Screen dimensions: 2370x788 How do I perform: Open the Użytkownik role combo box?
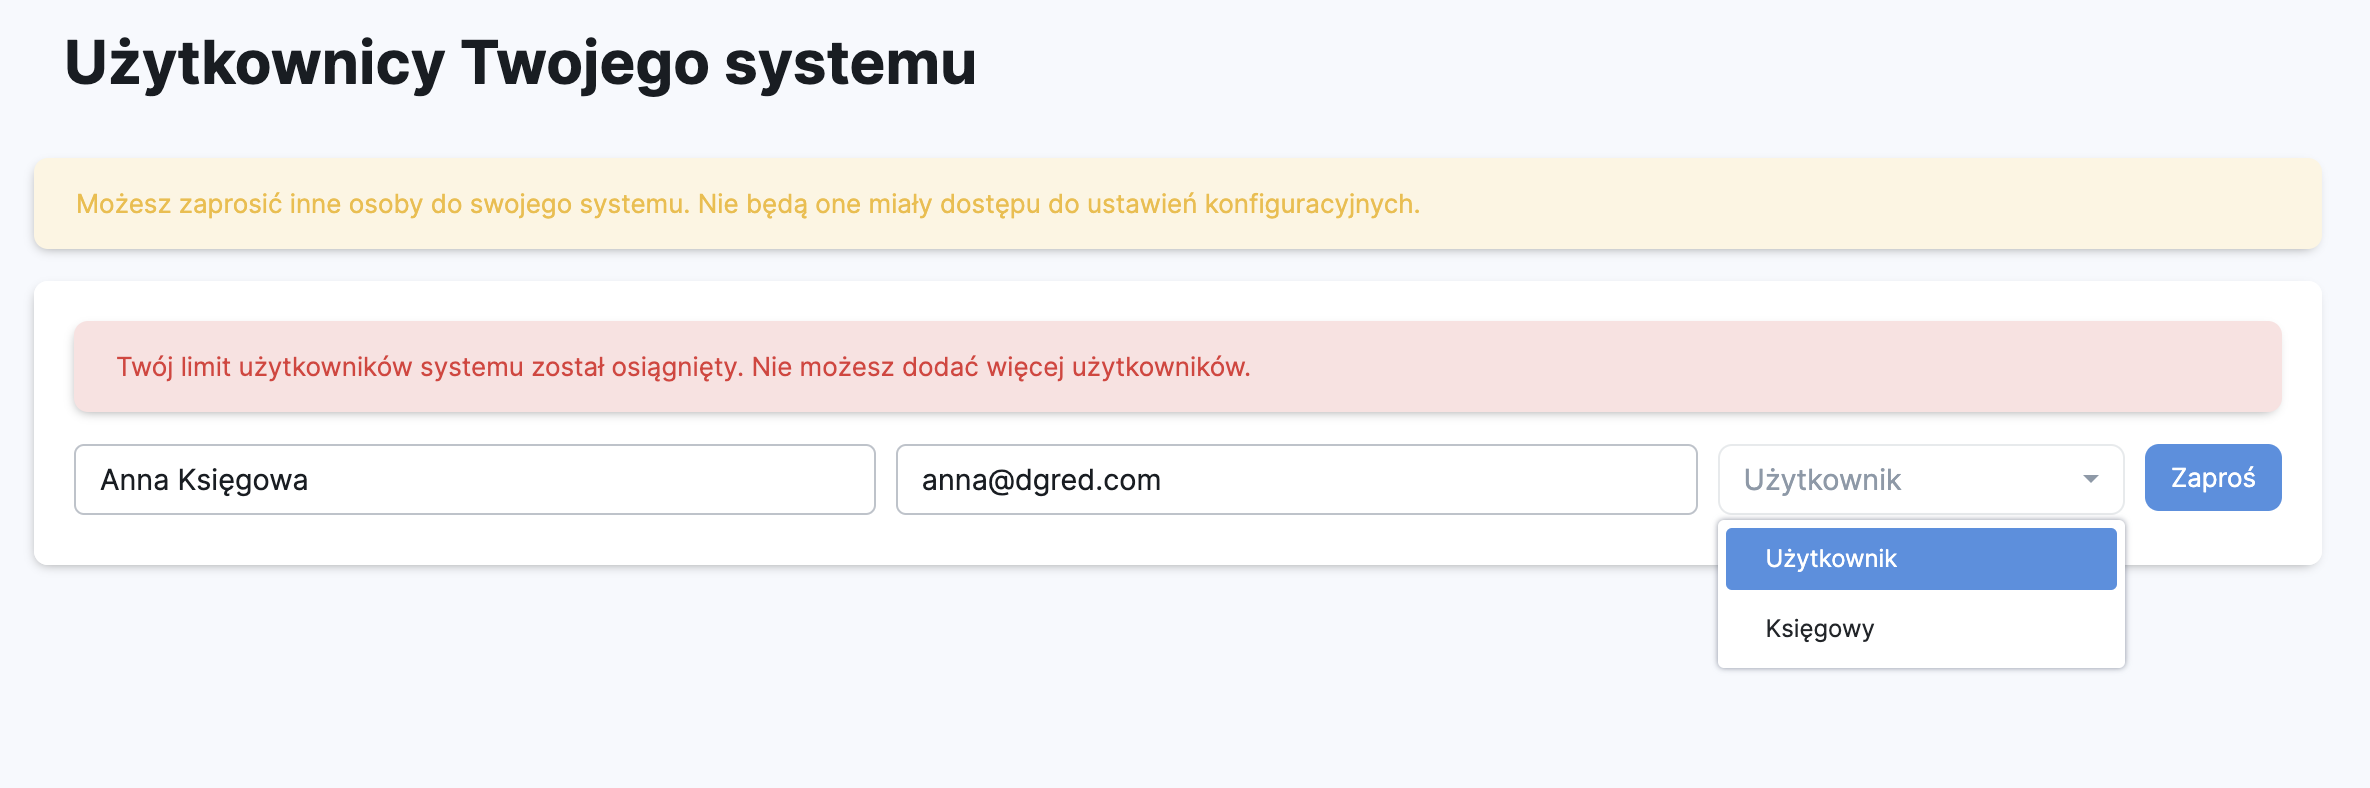[1920, 479]
